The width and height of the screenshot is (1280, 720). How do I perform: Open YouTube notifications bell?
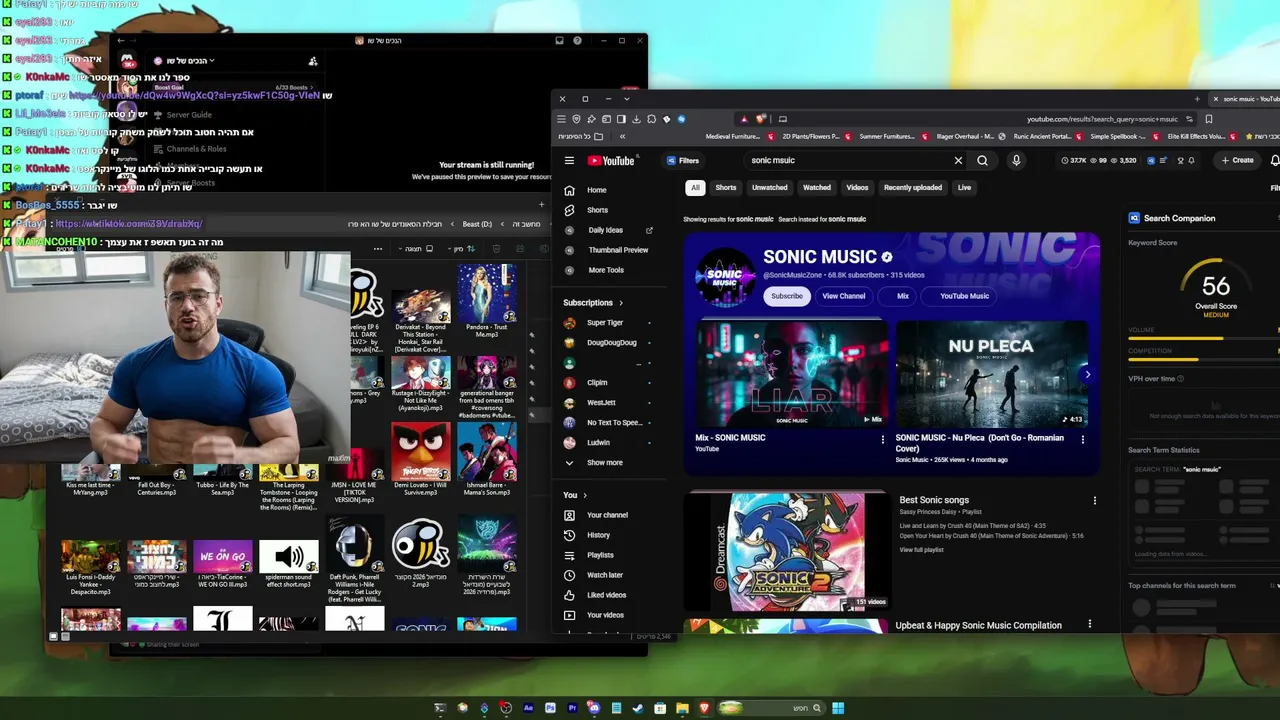pos(1275,160)
